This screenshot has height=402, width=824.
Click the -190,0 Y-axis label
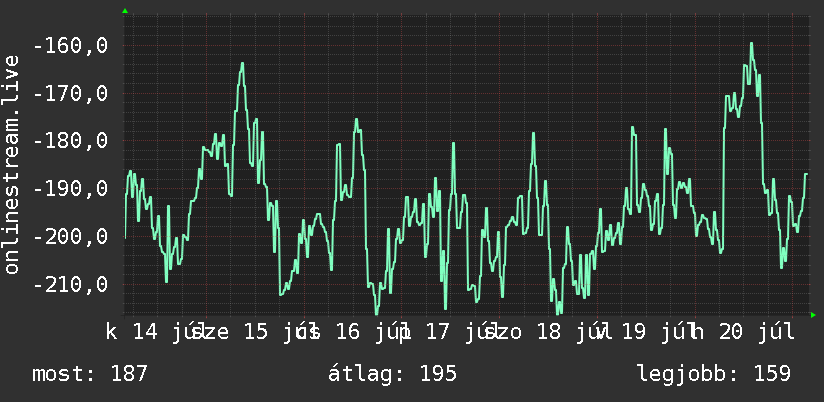coord(70,189)
